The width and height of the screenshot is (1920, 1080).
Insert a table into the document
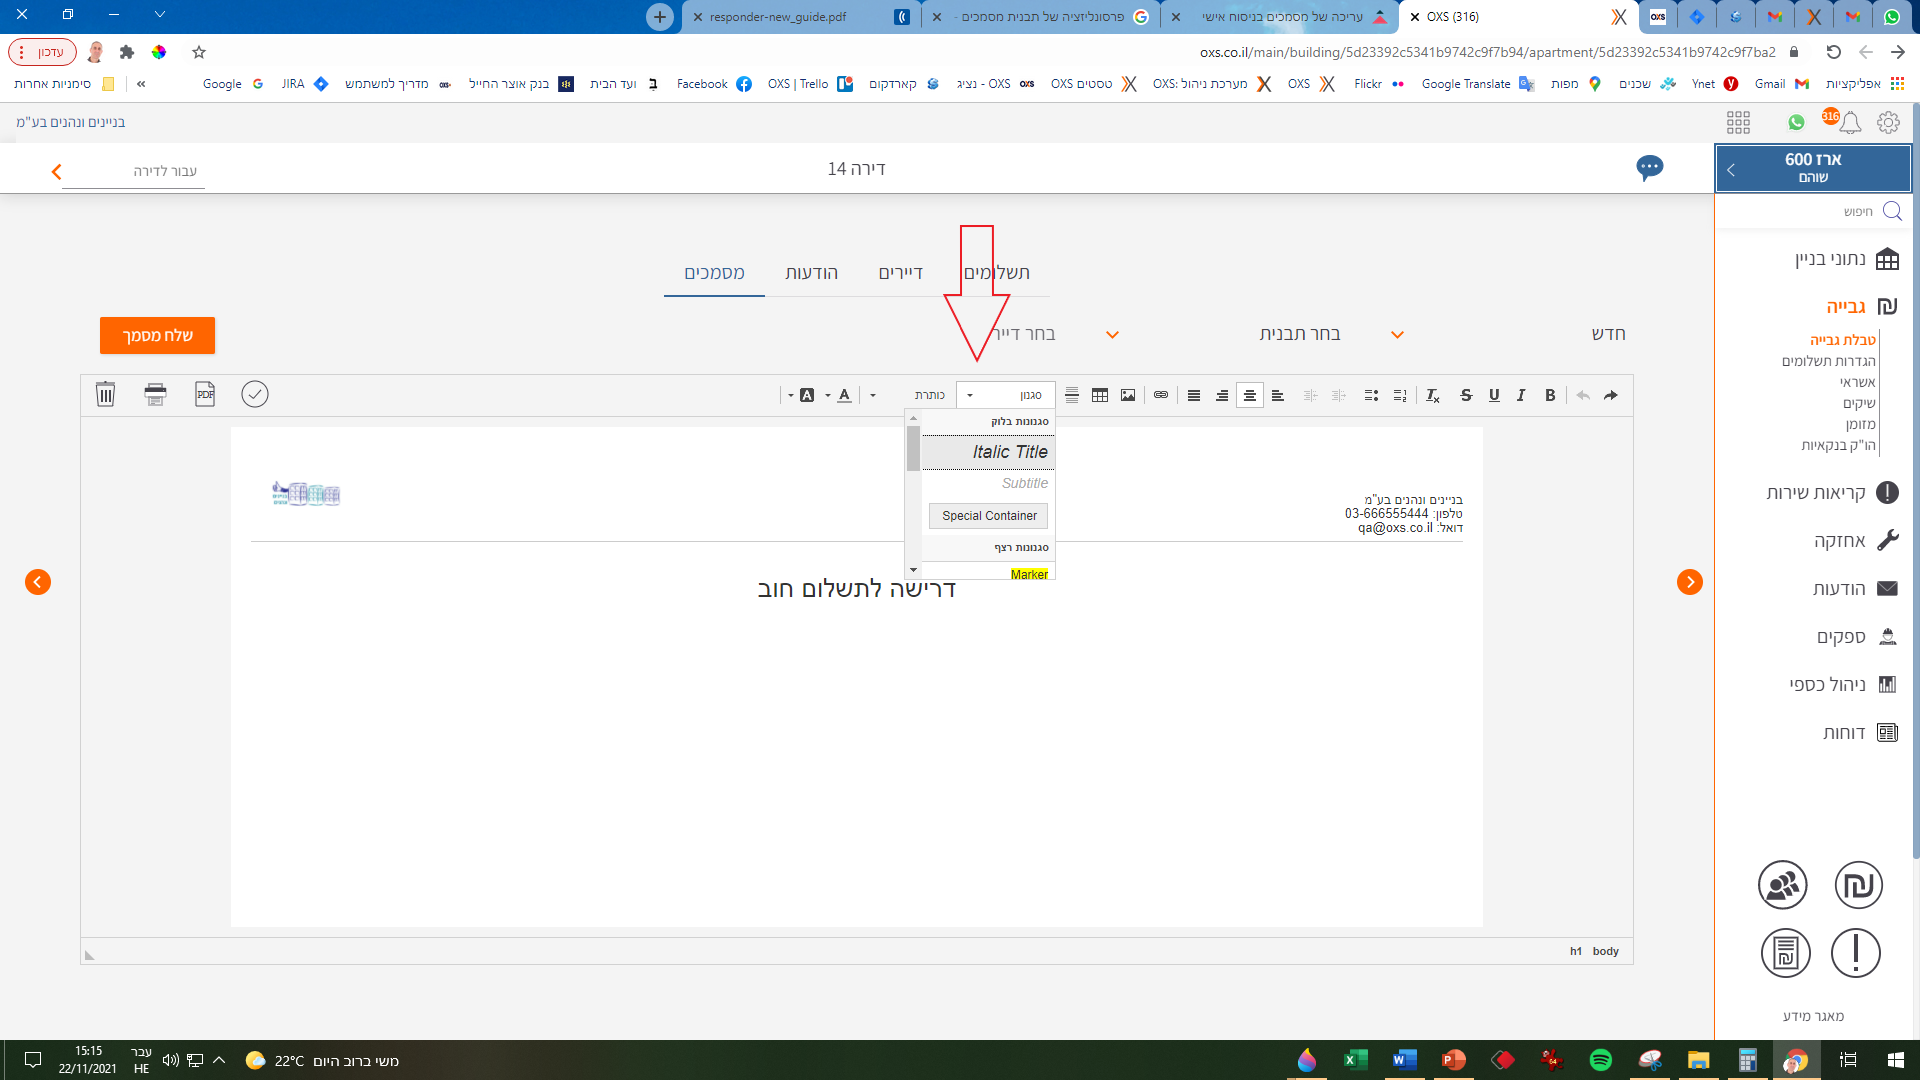click(1100, 395)
